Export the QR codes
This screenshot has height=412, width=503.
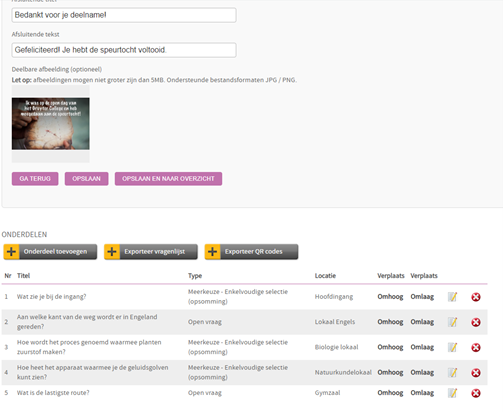point(251,252)
